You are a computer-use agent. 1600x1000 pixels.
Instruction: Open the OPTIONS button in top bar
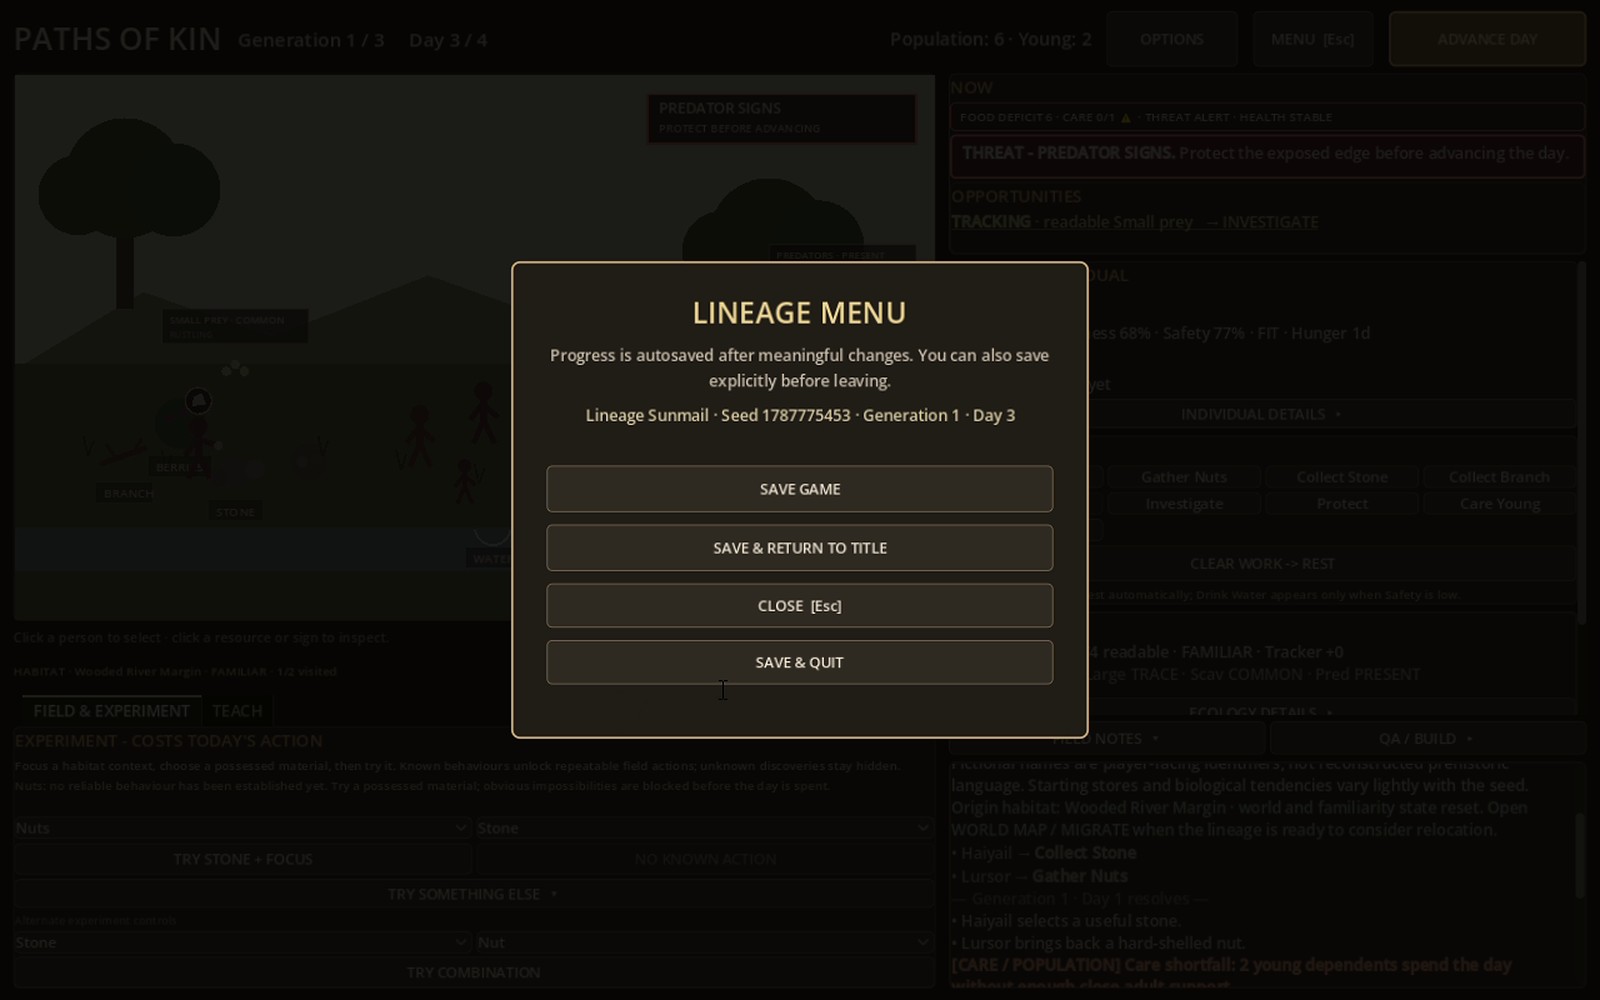[x=1172, y=39]
